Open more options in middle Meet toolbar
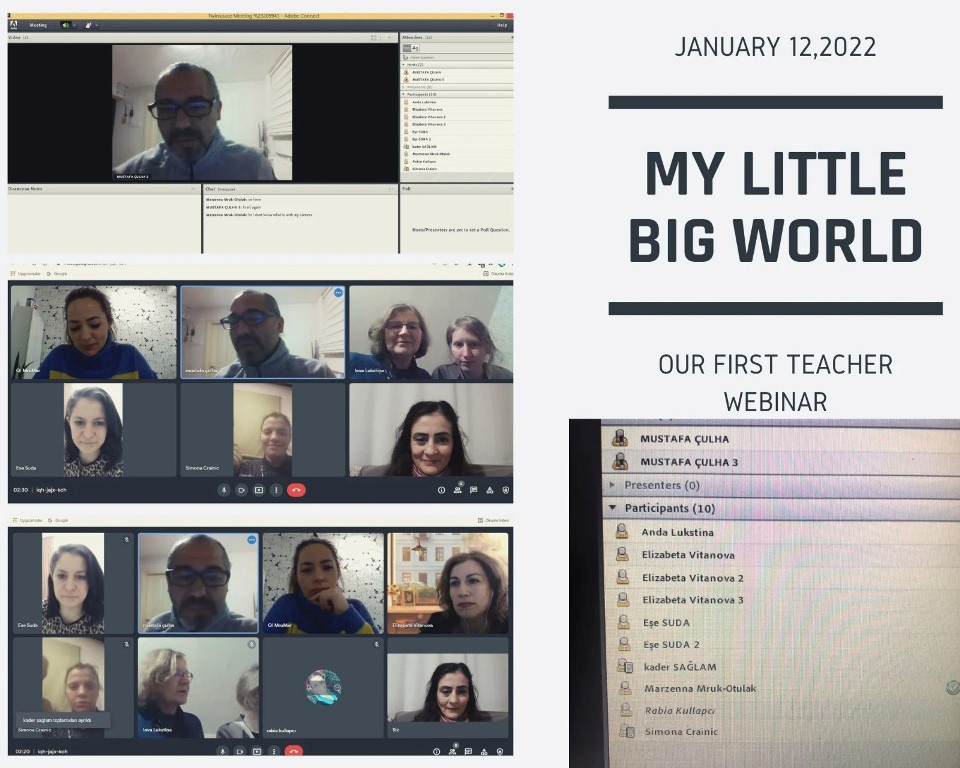Viewport: 960px width, 768px height. (x=276, y=490)
